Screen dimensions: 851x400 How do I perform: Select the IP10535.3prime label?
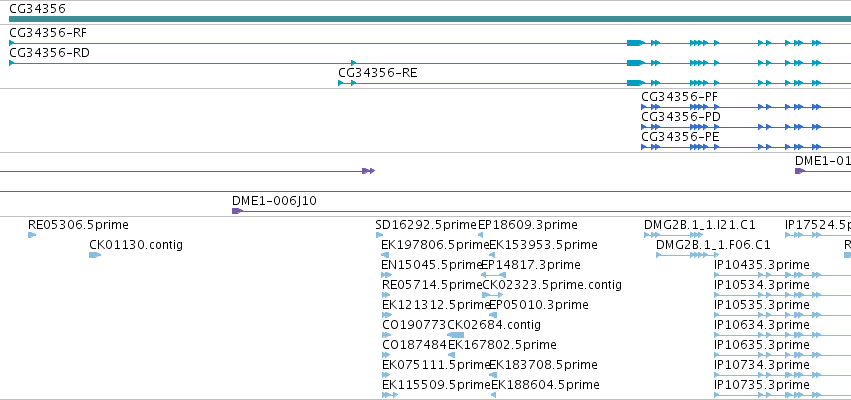coord(761,306)
